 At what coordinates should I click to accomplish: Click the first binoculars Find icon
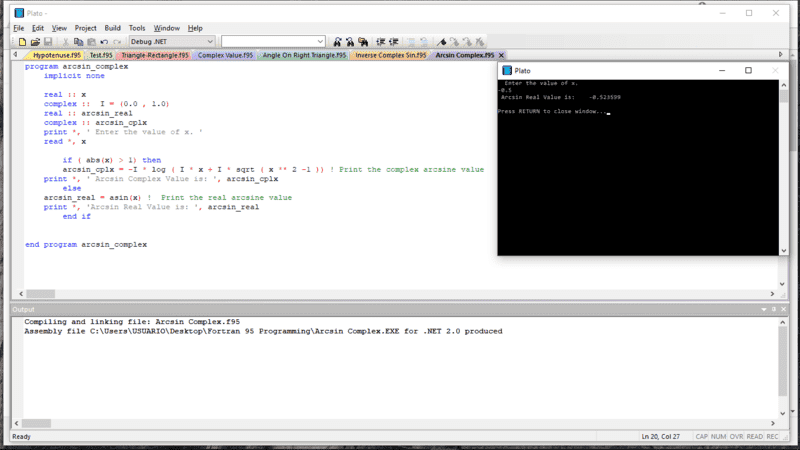pos(337,42)
